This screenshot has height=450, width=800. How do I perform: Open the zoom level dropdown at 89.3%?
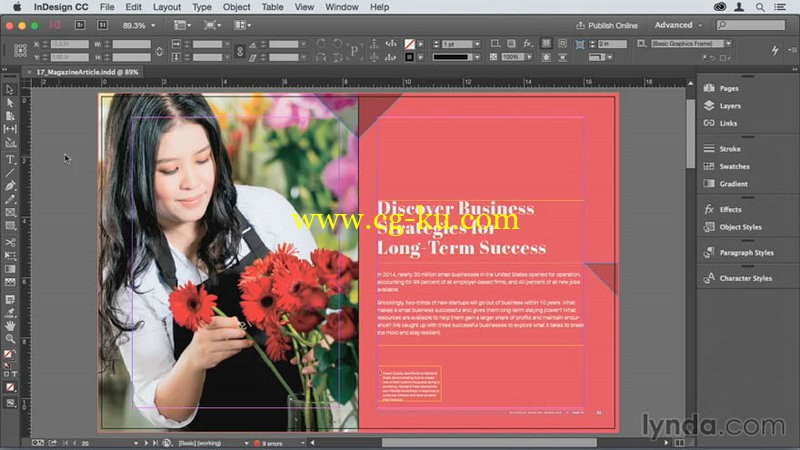point(153,26)
